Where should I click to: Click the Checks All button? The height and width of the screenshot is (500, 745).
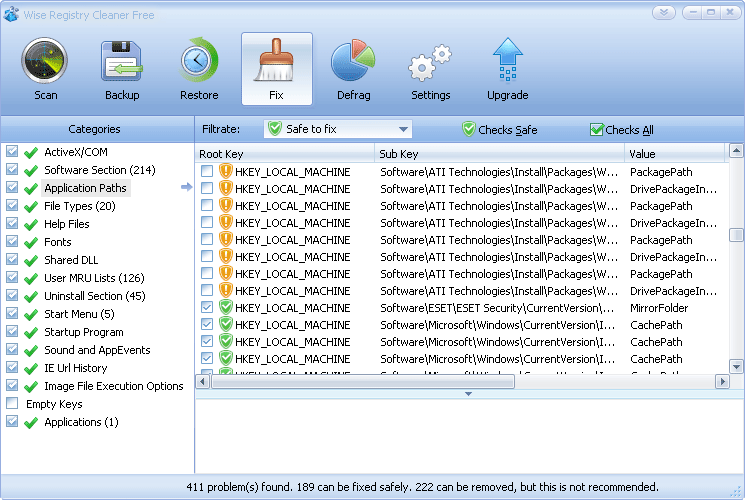point(621,129)
